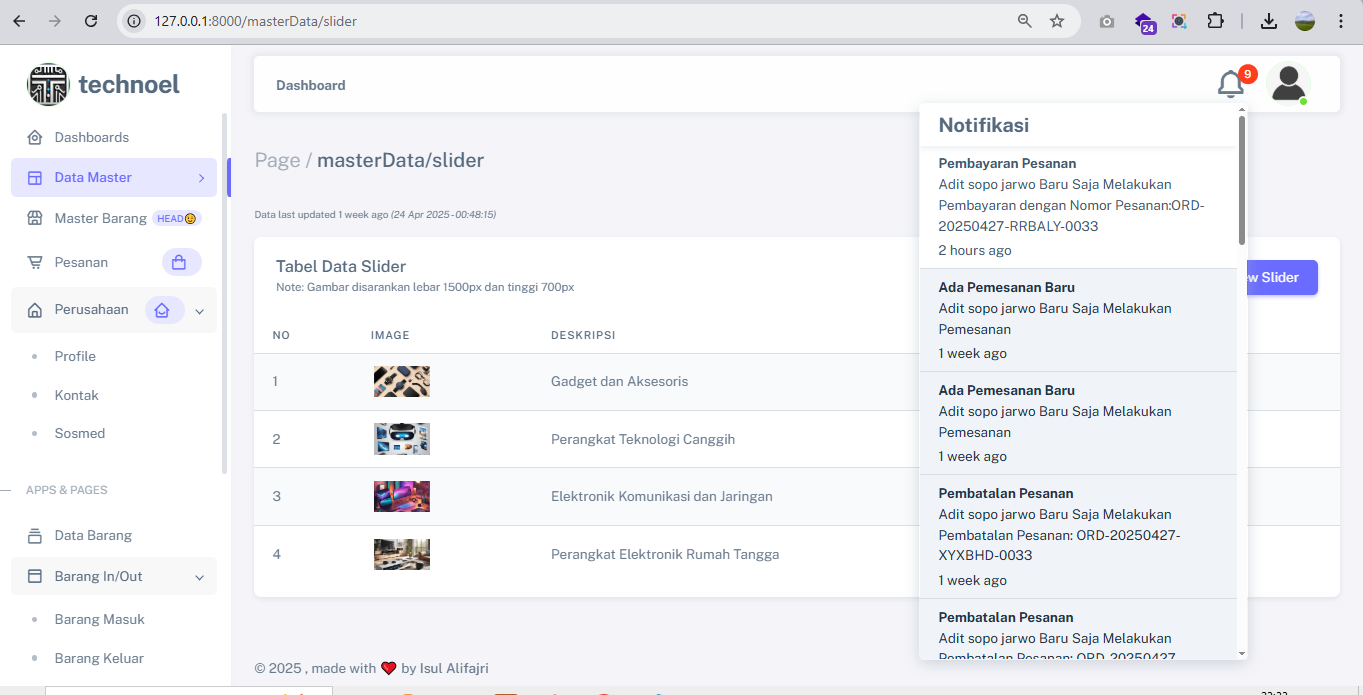Bookmark this page with star icon
This screenshot has width=1363, height=695.
pos(1057,21)
